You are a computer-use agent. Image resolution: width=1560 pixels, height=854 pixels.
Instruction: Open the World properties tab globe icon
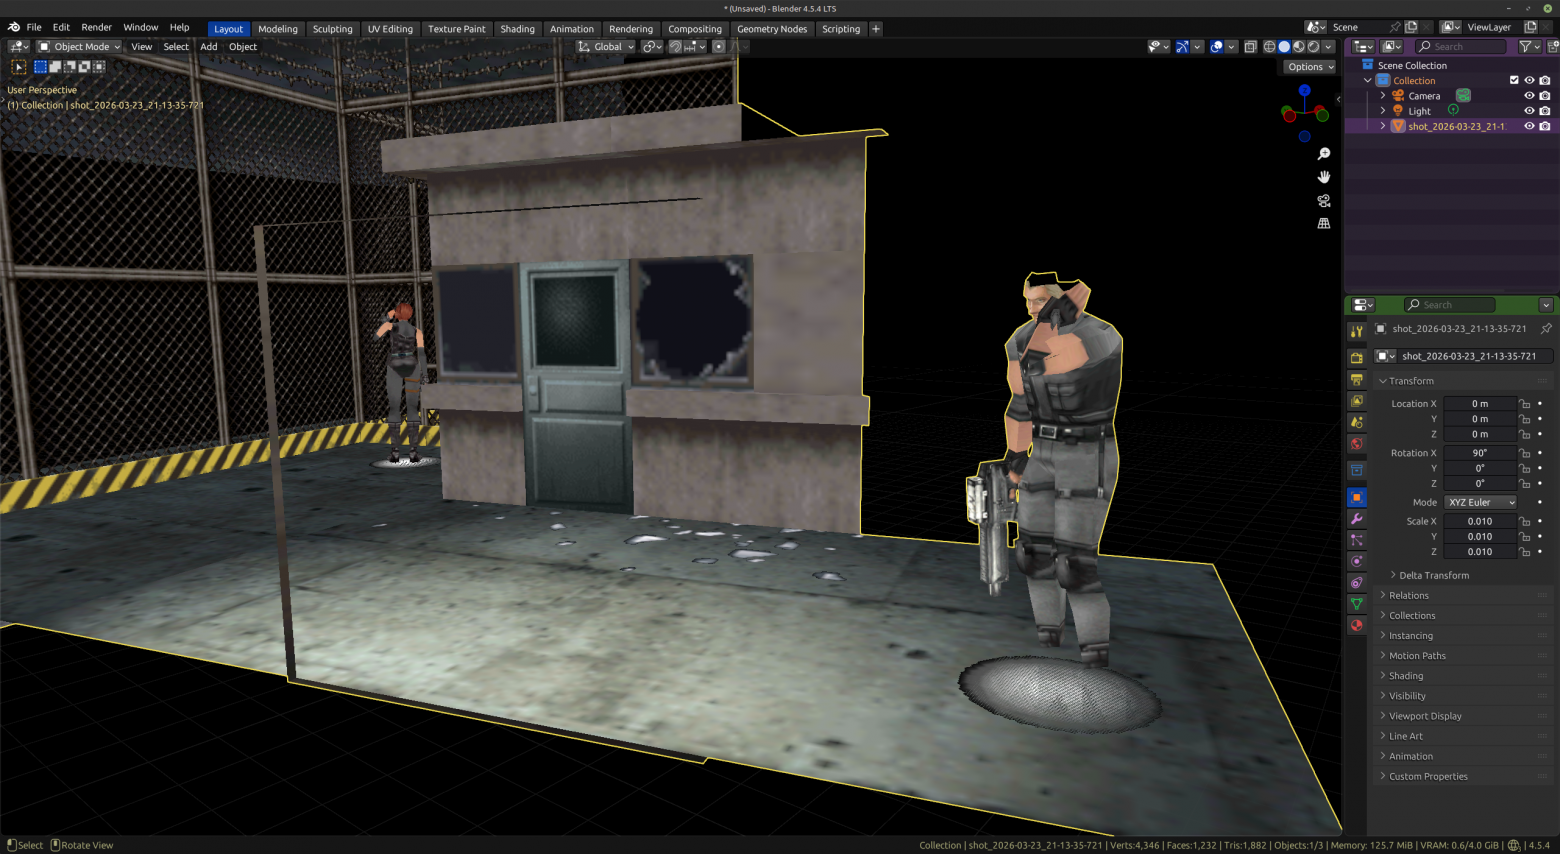pos(1357,443)
